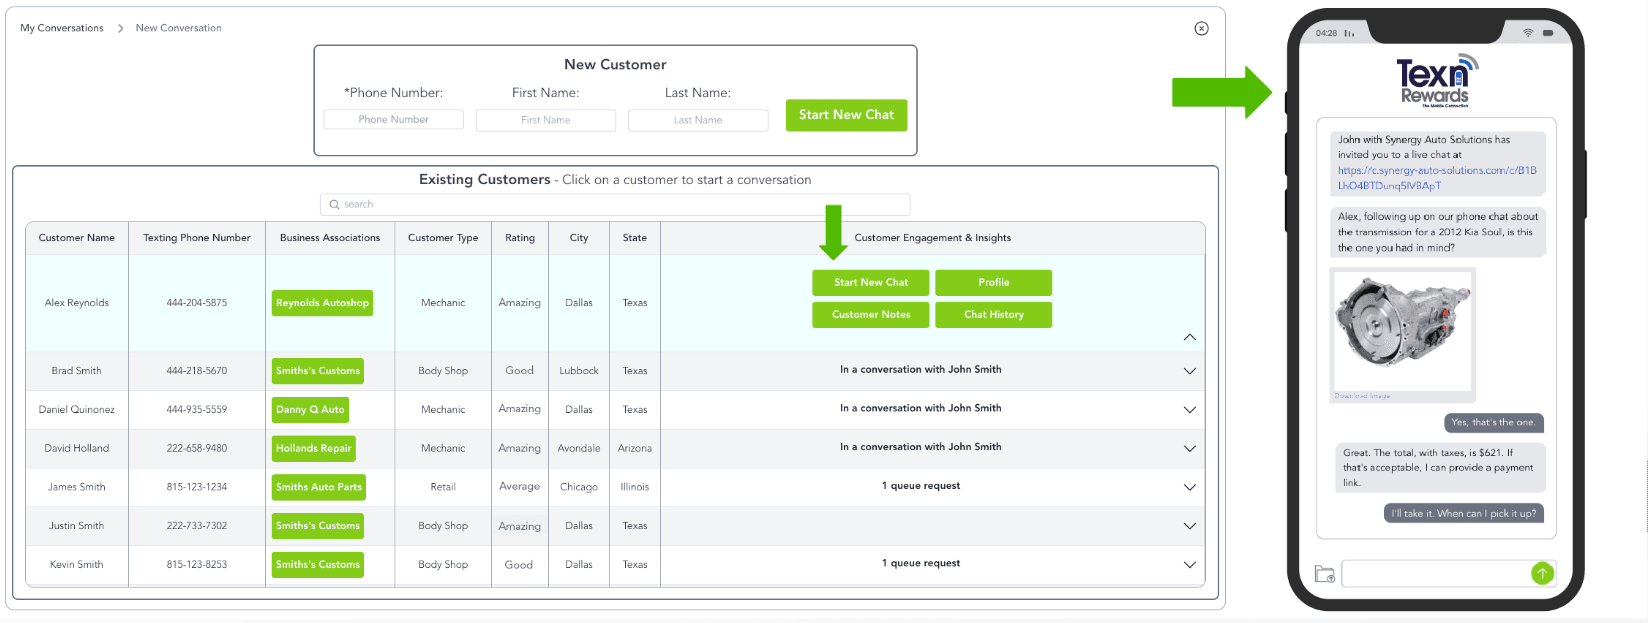Image resolution: width=1648 pixels, height=623 pixels.
Task: Click James Smith's "1 queue request" text
Action: 921,486
